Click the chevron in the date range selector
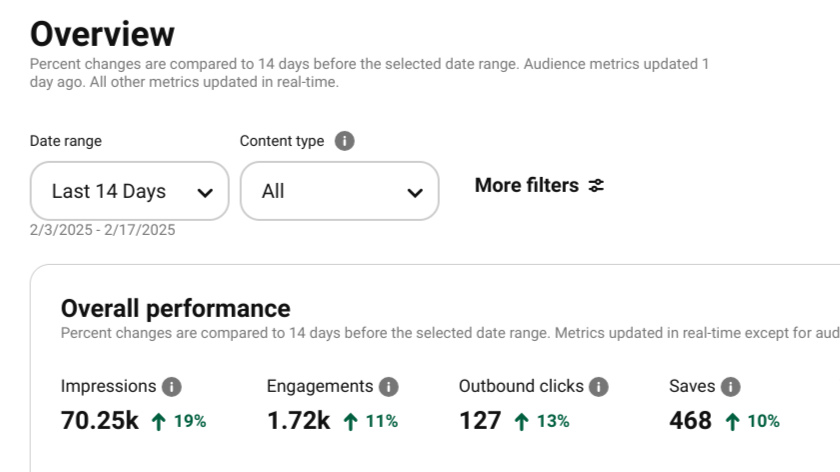 point(205,193)
